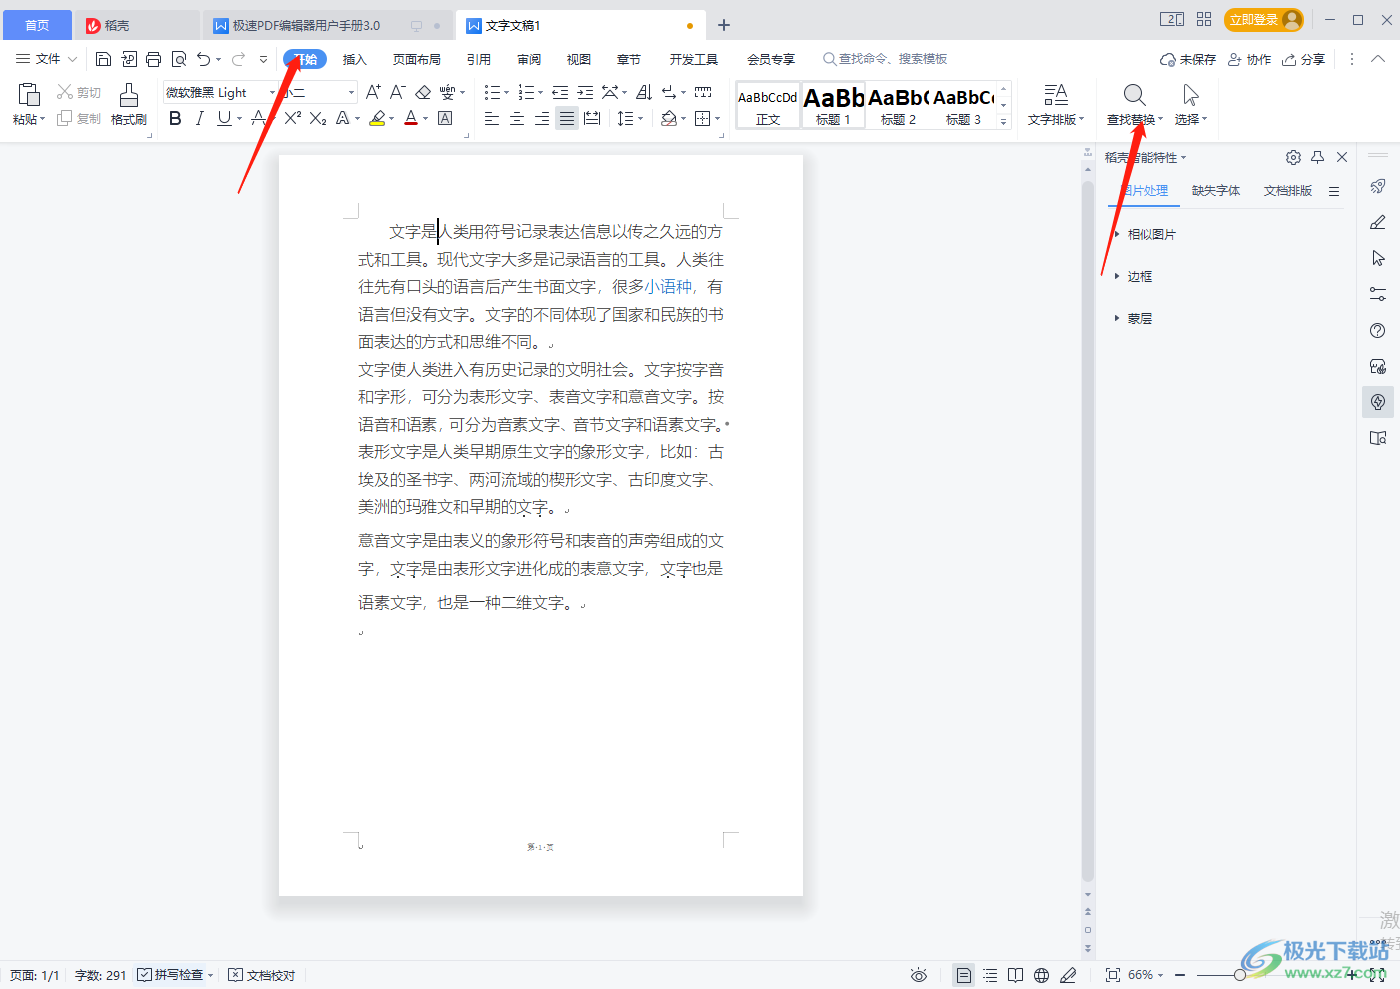Click the Paste clipboard icon
Viewport: 1400px width, 989px height.
29,95
